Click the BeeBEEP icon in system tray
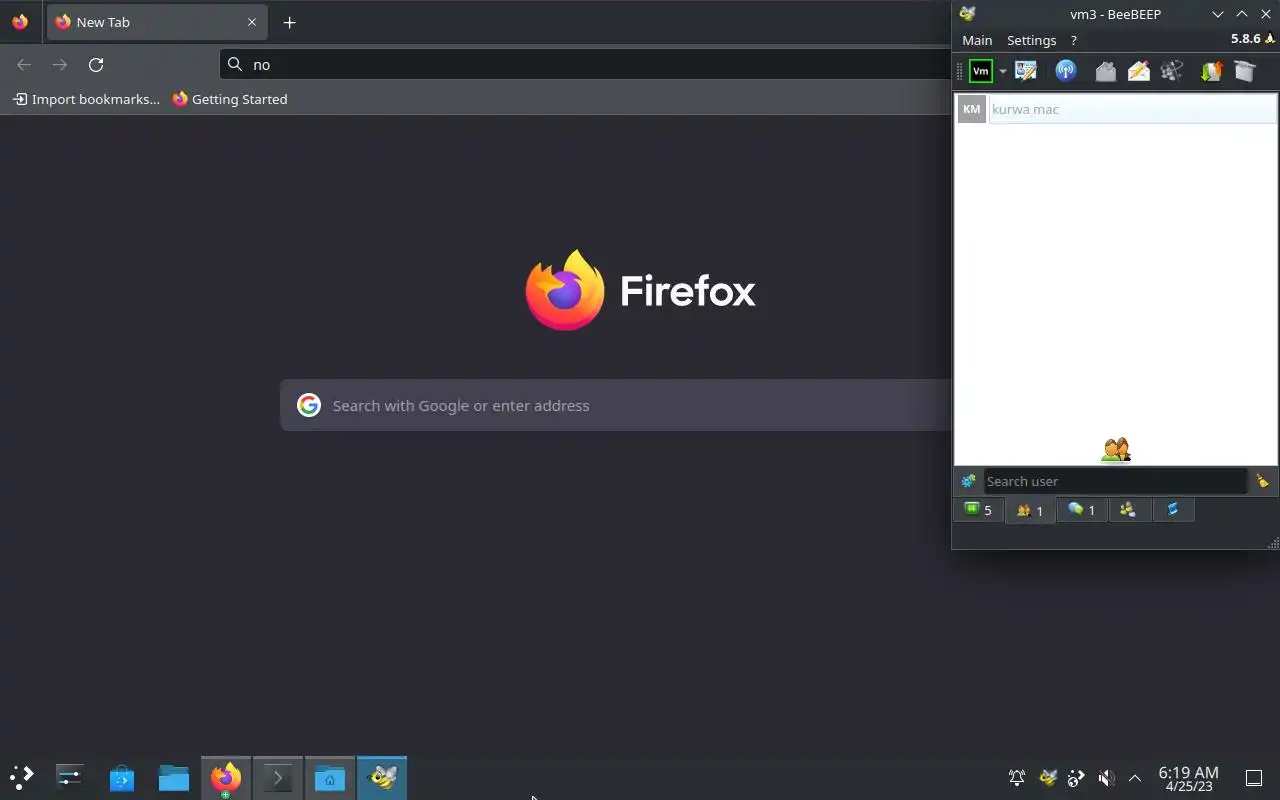The width and height of the screenshot is (1280, 800). pyautogui.click(x=1048, y=778)
